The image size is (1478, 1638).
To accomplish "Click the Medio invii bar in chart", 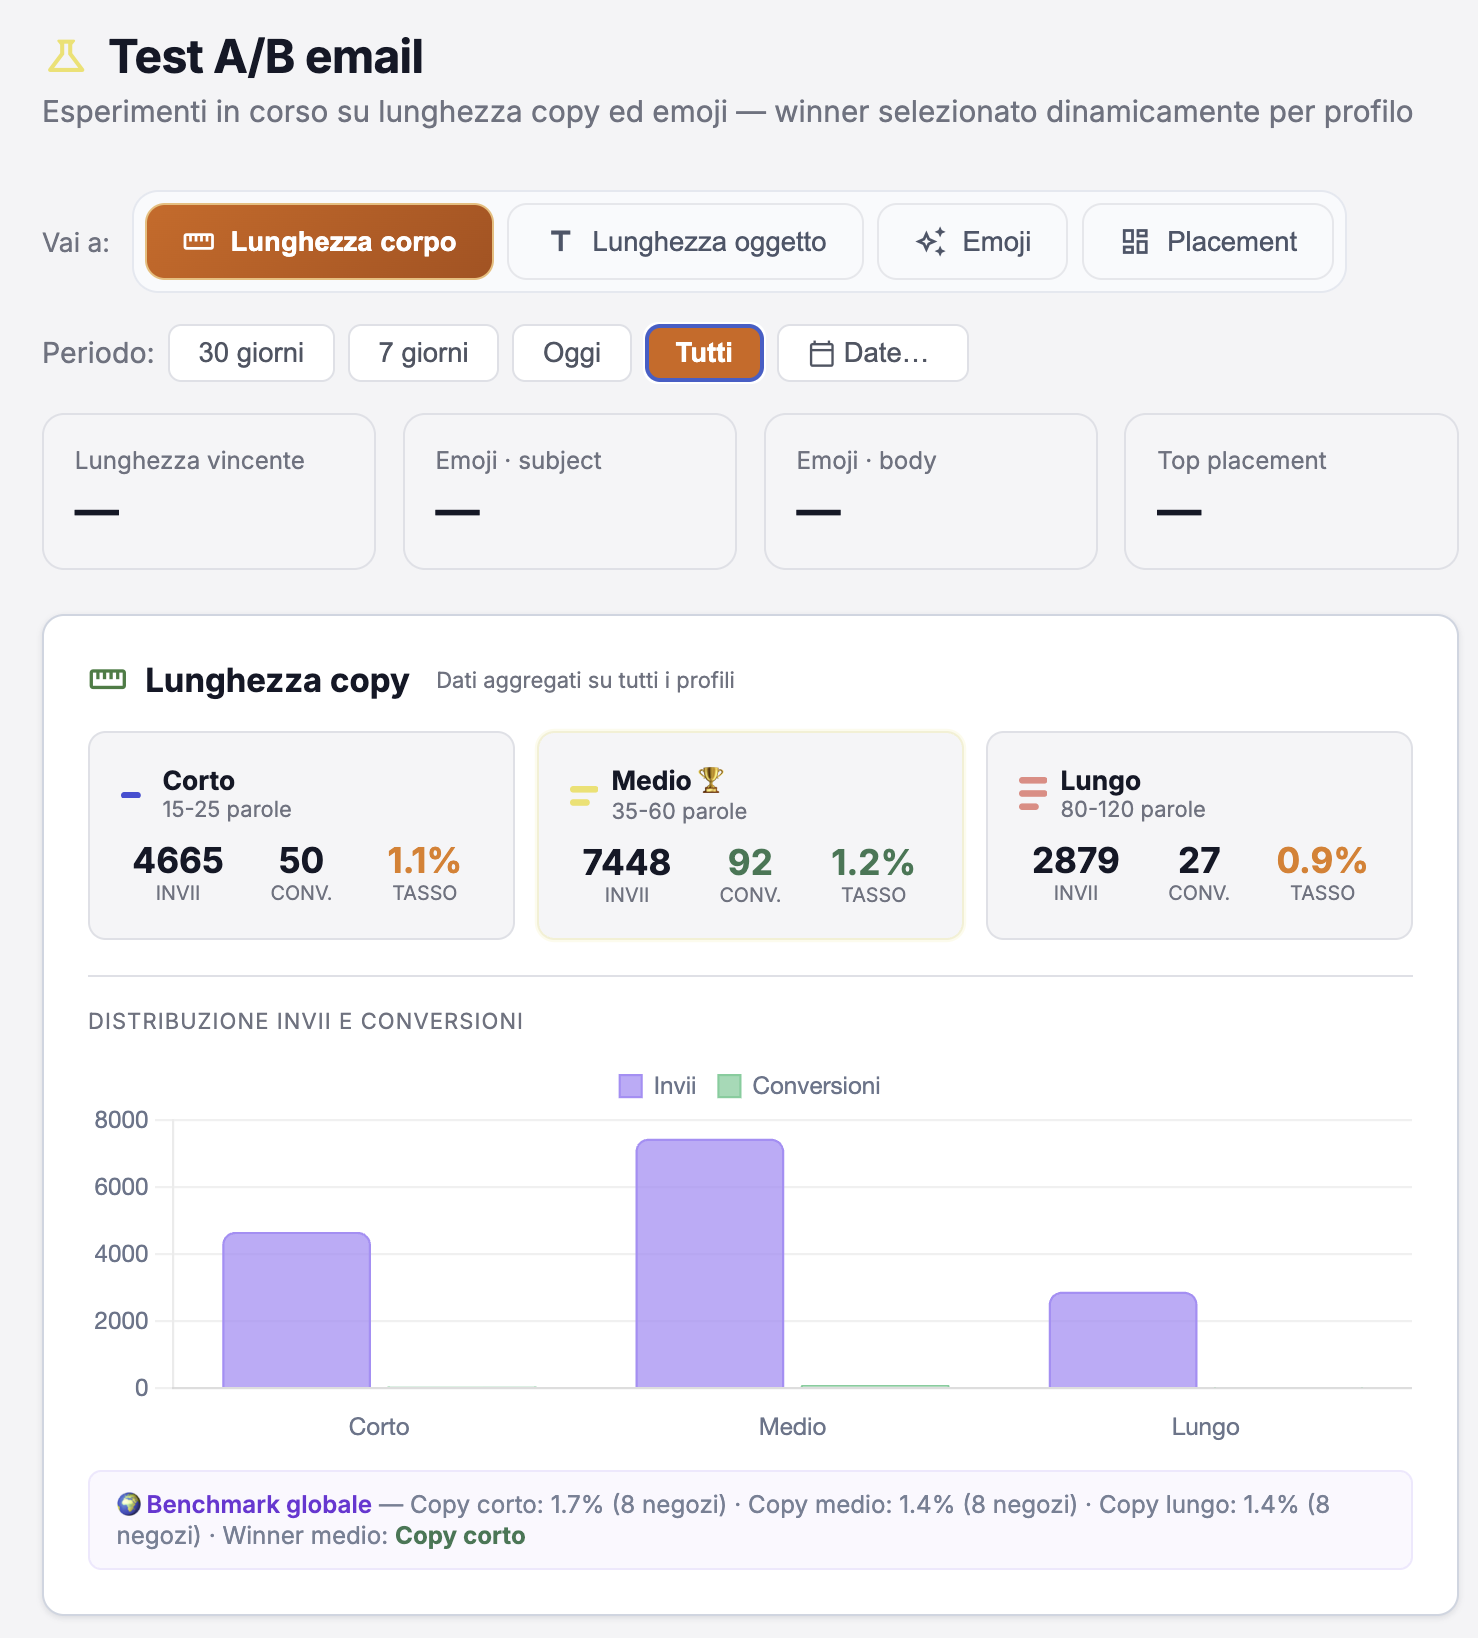I will 710,1263.
